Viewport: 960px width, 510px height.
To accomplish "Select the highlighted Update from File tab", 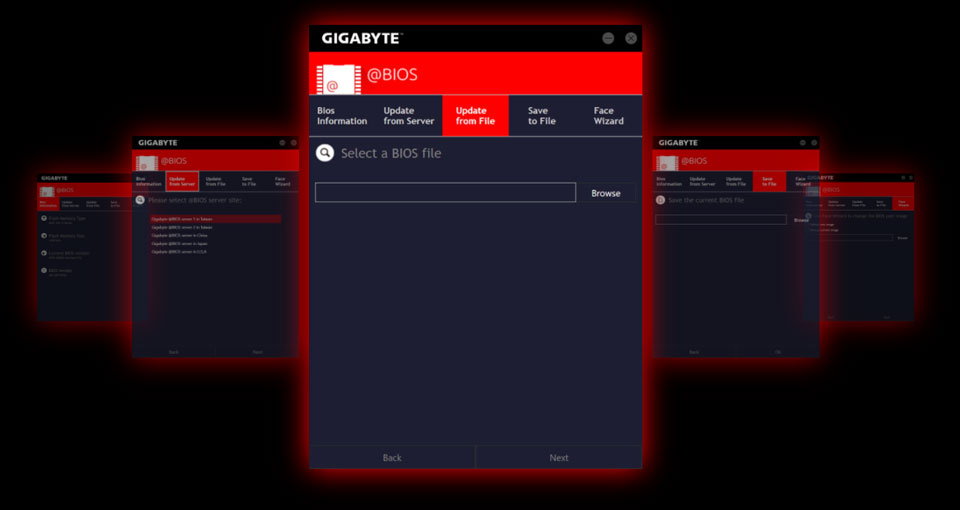I will coord(475,116).
